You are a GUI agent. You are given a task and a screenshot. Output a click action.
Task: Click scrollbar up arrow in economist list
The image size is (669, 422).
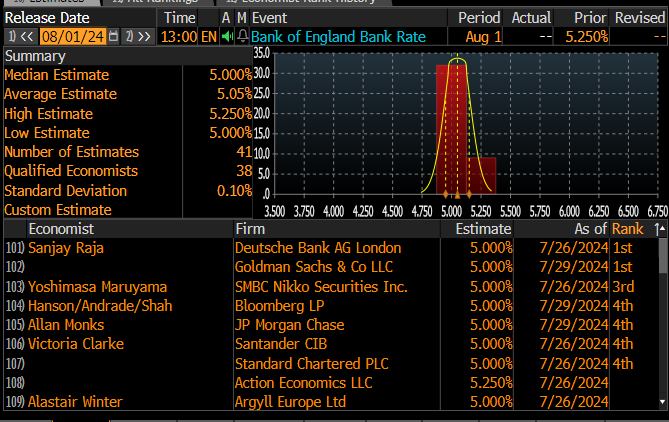662,229
